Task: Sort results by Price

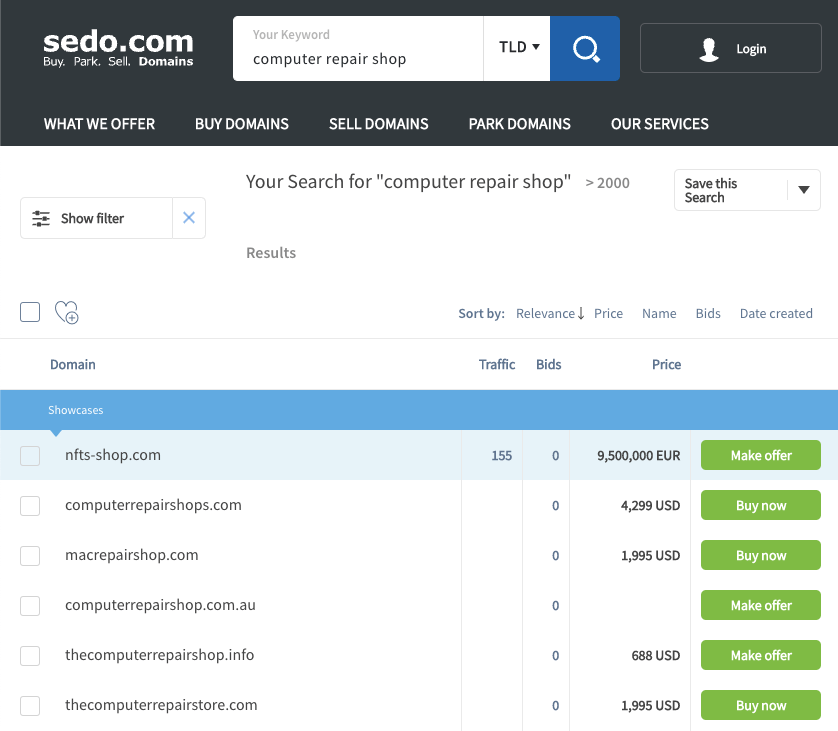Action: click(608, 313)
